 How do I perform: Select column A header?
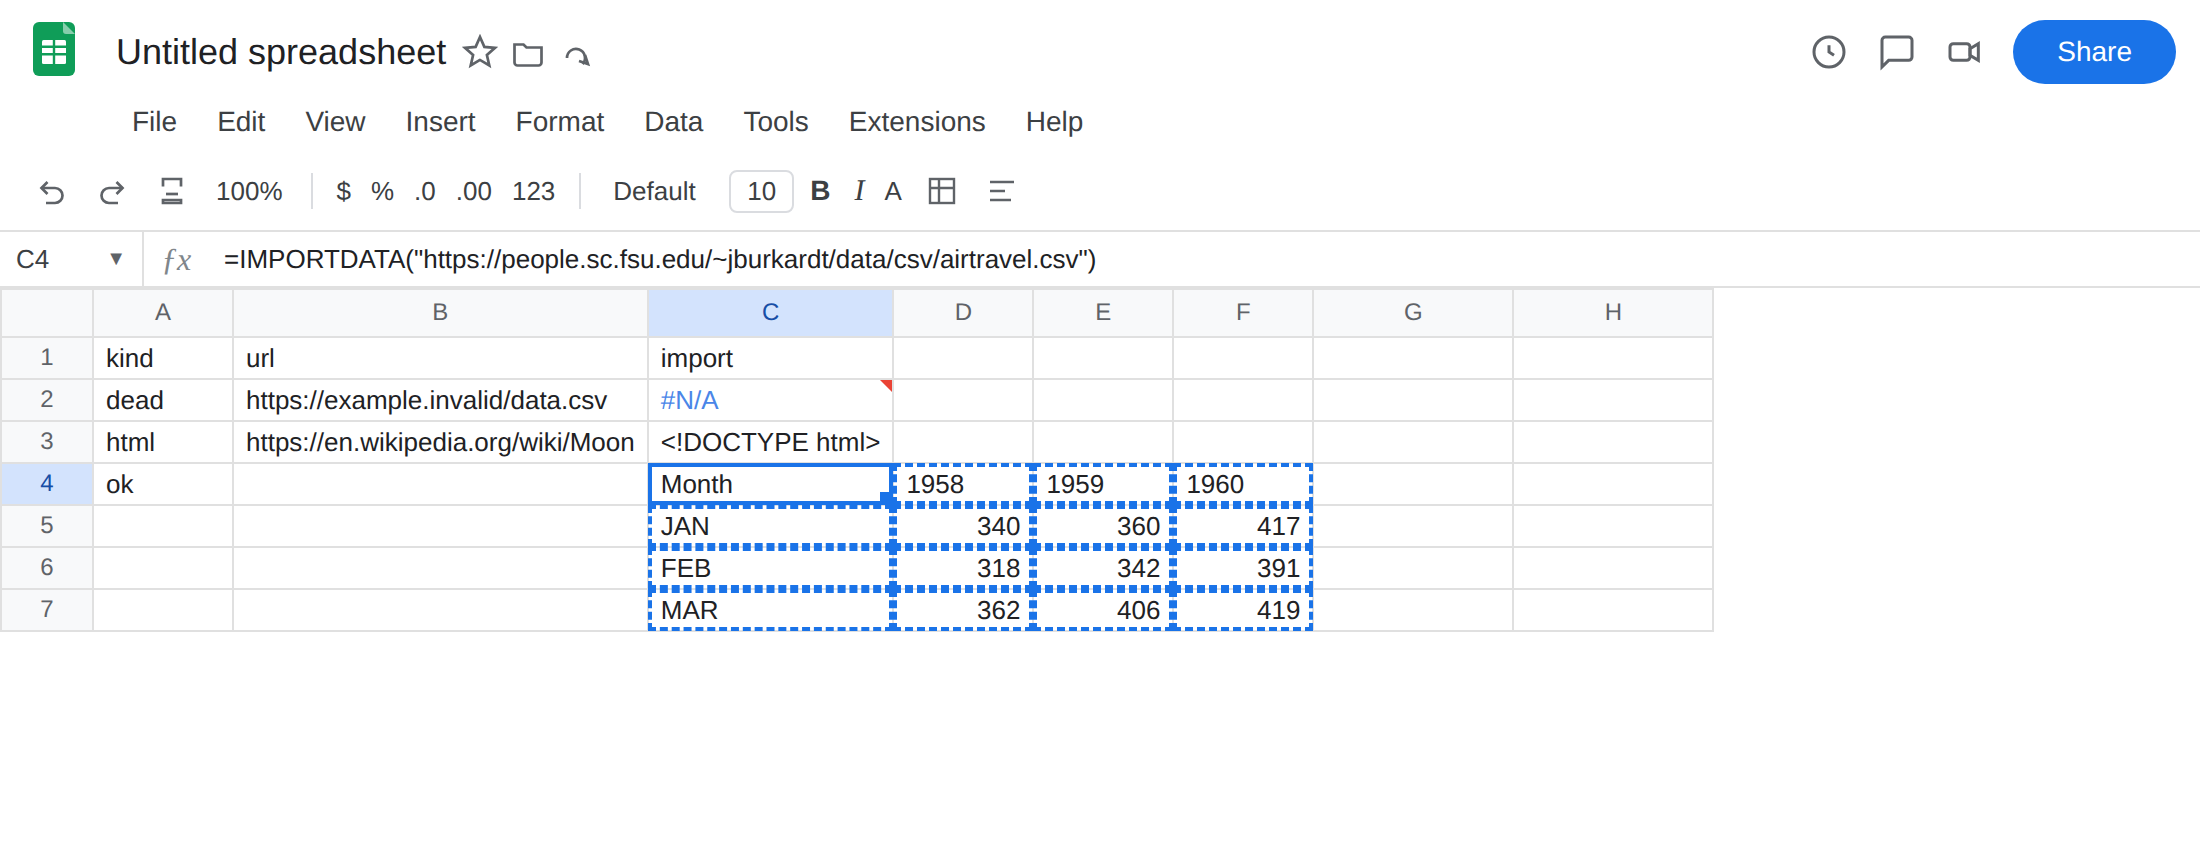[163, 313]
